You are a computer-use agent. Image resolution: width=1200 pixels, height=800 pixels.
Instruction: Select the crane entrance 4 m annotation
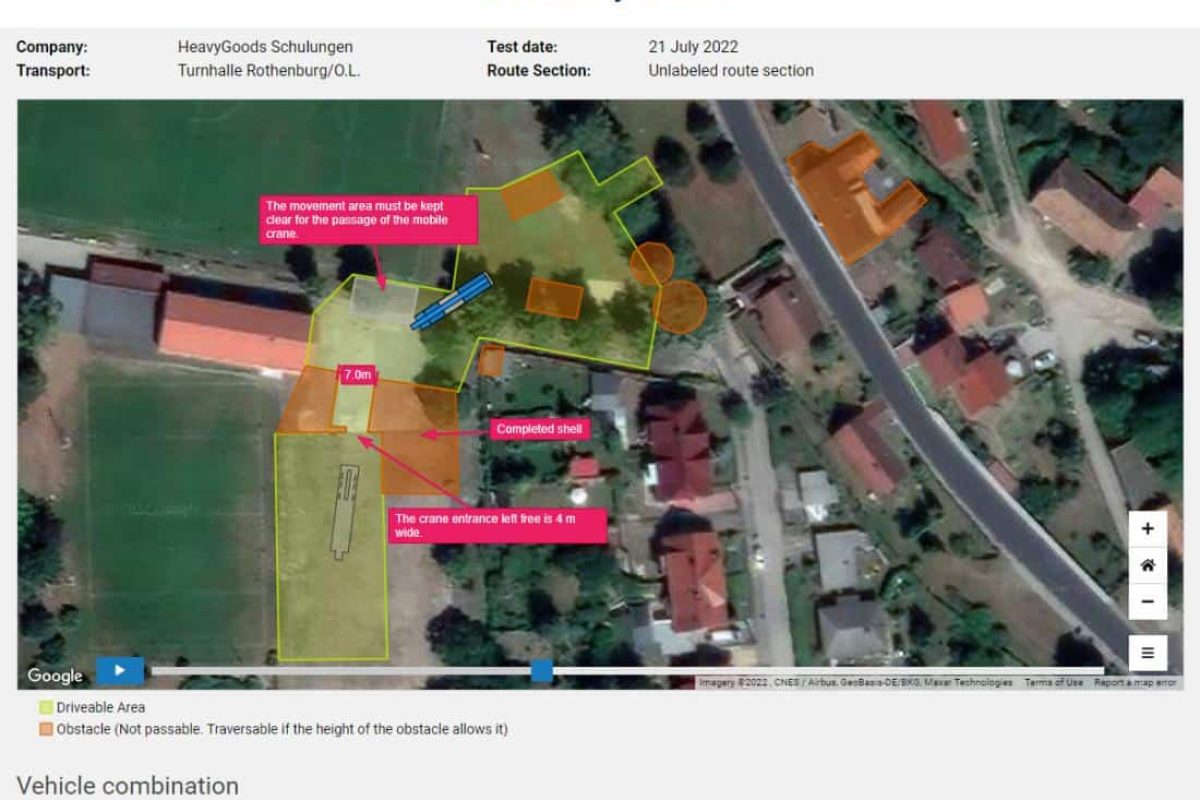[x=498, y=526]
